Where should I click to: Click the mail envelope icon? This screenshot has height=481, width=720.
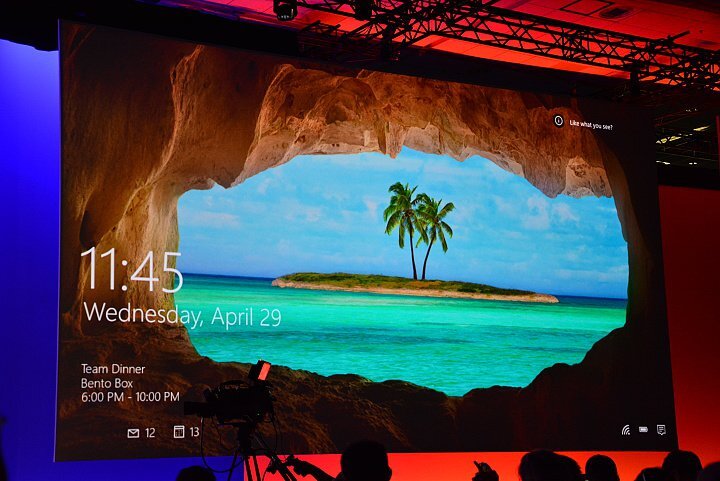coord(133,433)
